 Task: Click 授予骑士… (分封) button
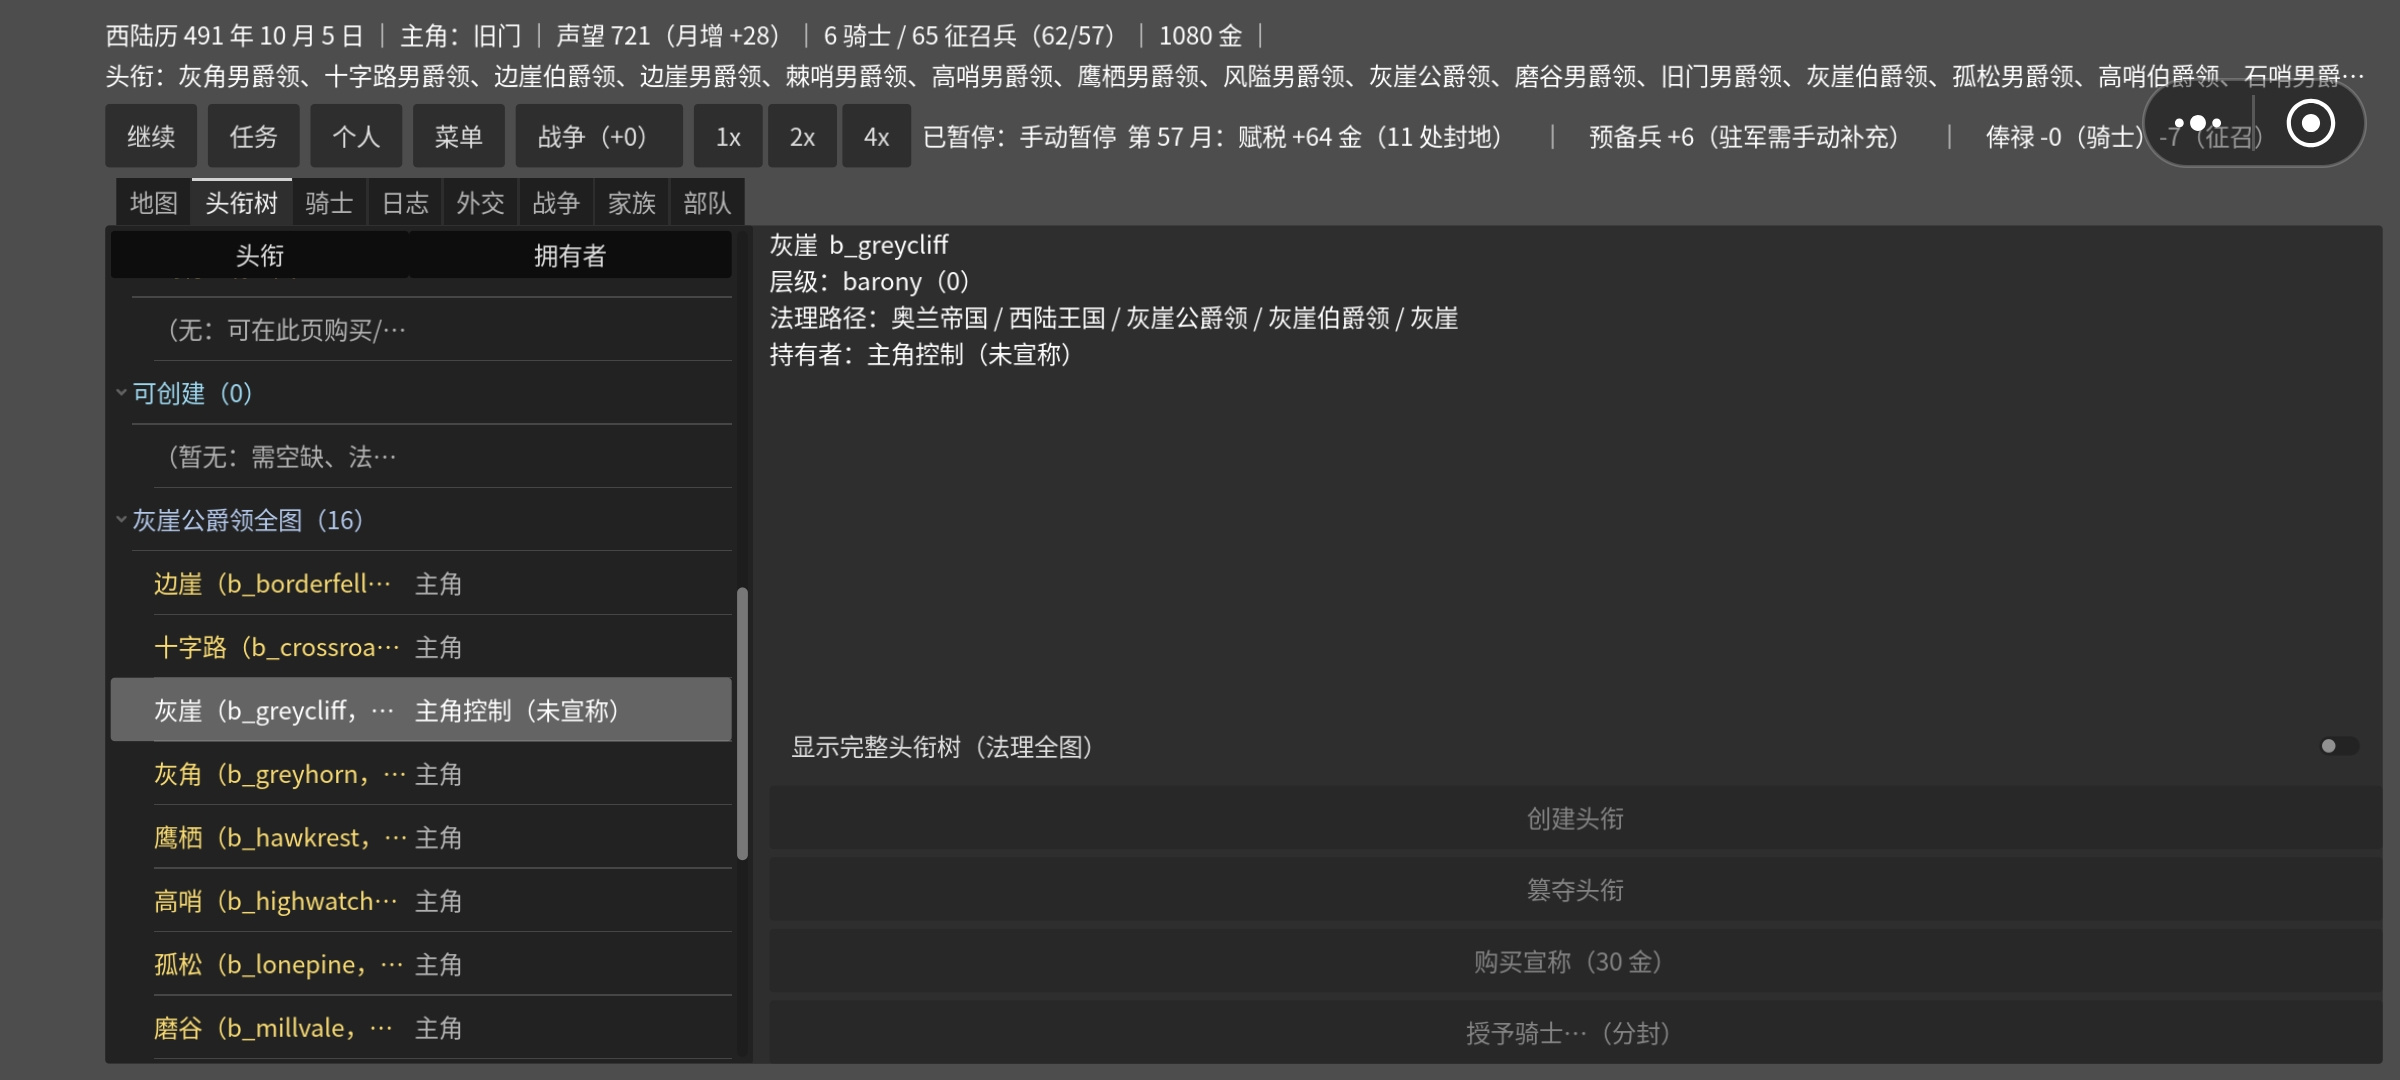1575,1032
